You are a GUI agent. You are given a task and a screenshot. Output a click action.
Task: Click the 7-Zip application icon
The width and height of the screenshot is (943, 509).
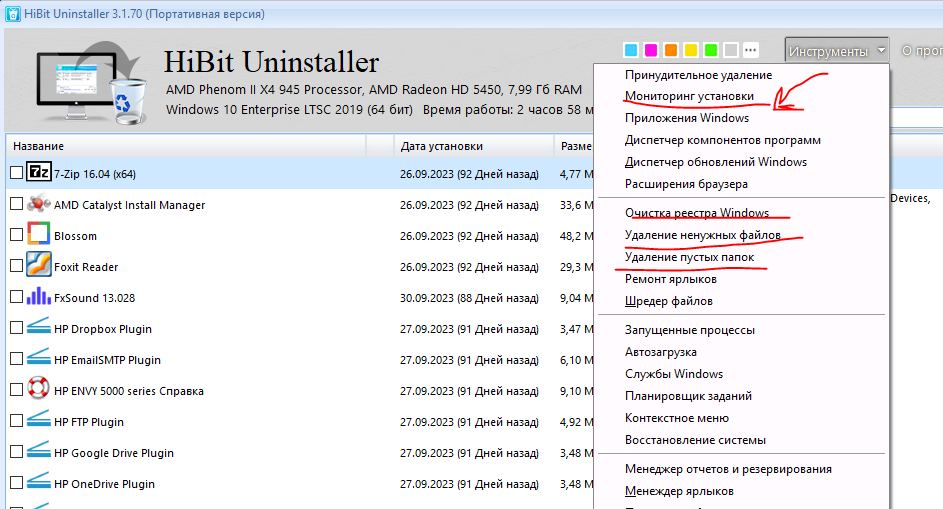click(x=38, y=173)
